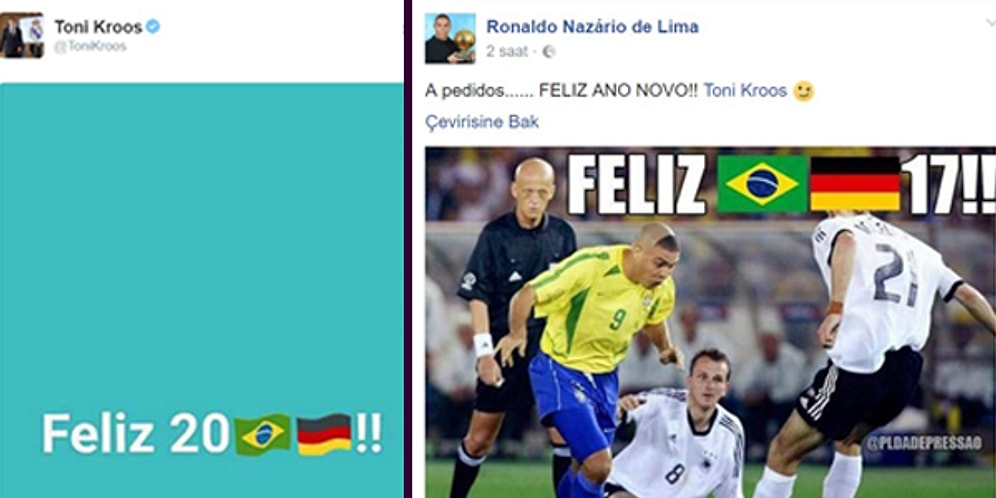Screen dimensions: 996x498
Task: Open Toni Kroos's profile picture
Action: [22, 36]
